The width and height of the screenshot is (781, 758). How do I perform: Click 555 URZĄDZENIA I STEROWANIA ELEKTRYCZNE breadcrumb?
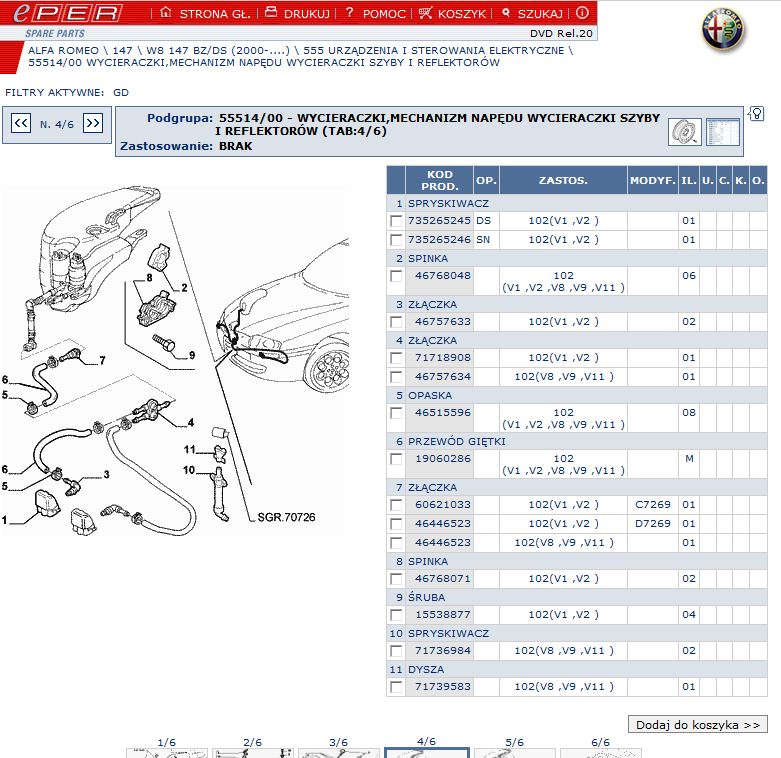(434, 50)
